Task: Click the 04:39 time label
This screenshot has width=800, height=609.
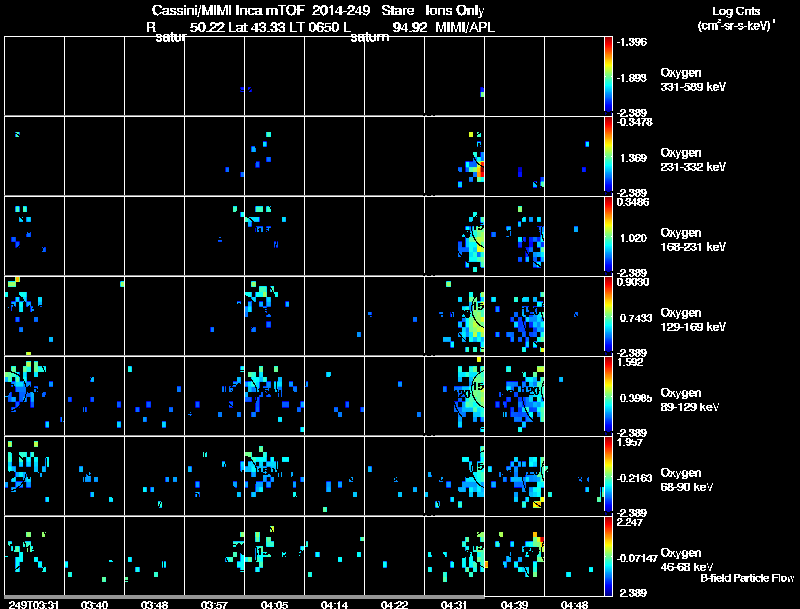Action: [x=514, y=604]
